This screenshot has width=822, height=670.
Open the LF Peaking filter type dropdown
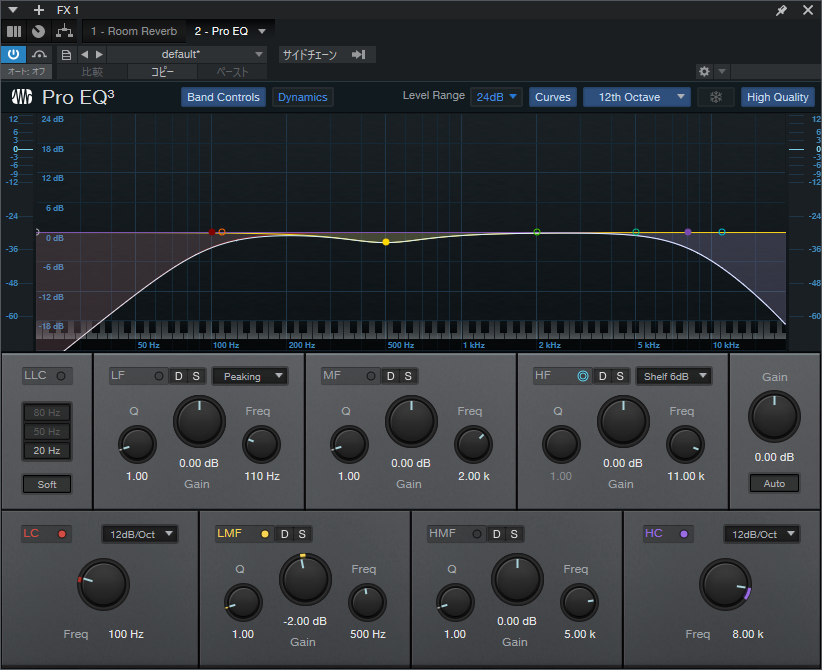250,376
